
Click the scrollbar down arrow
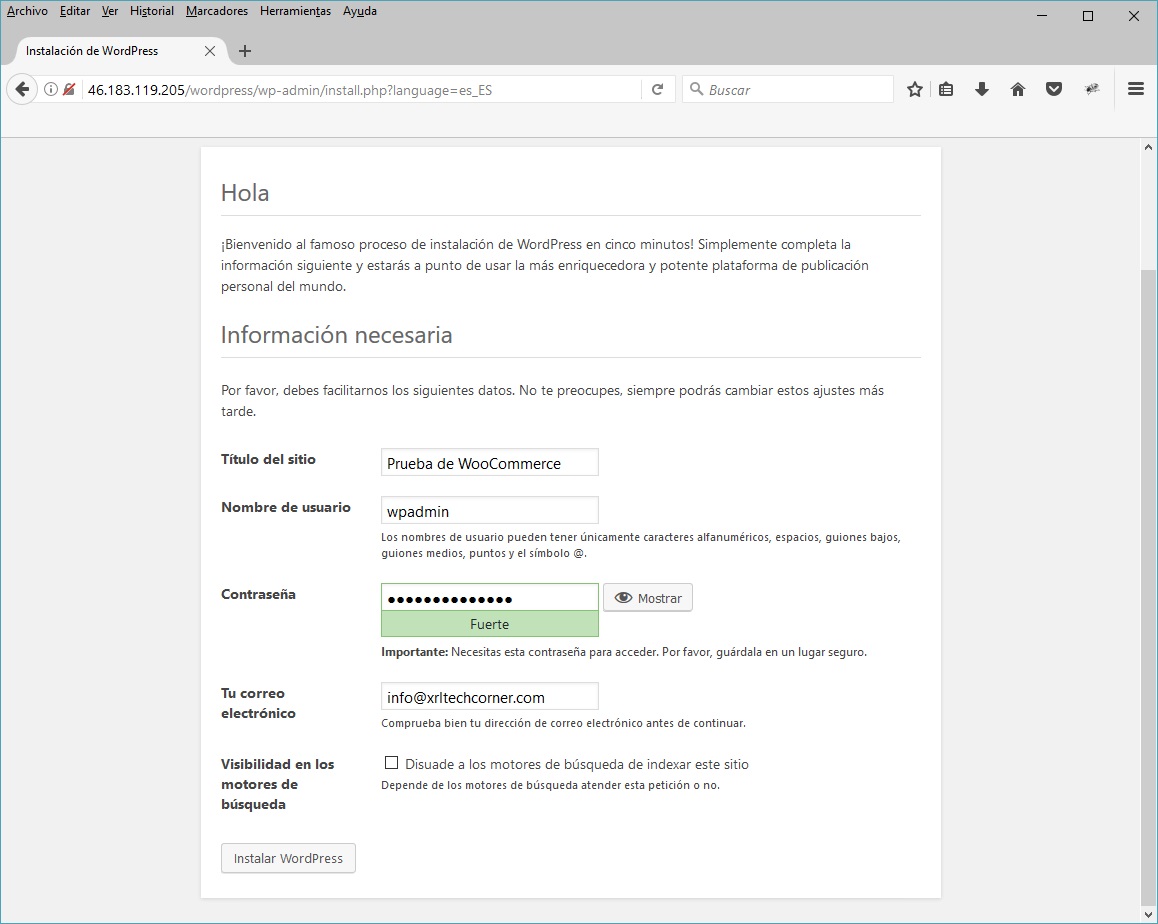(x=1148, y=915)
